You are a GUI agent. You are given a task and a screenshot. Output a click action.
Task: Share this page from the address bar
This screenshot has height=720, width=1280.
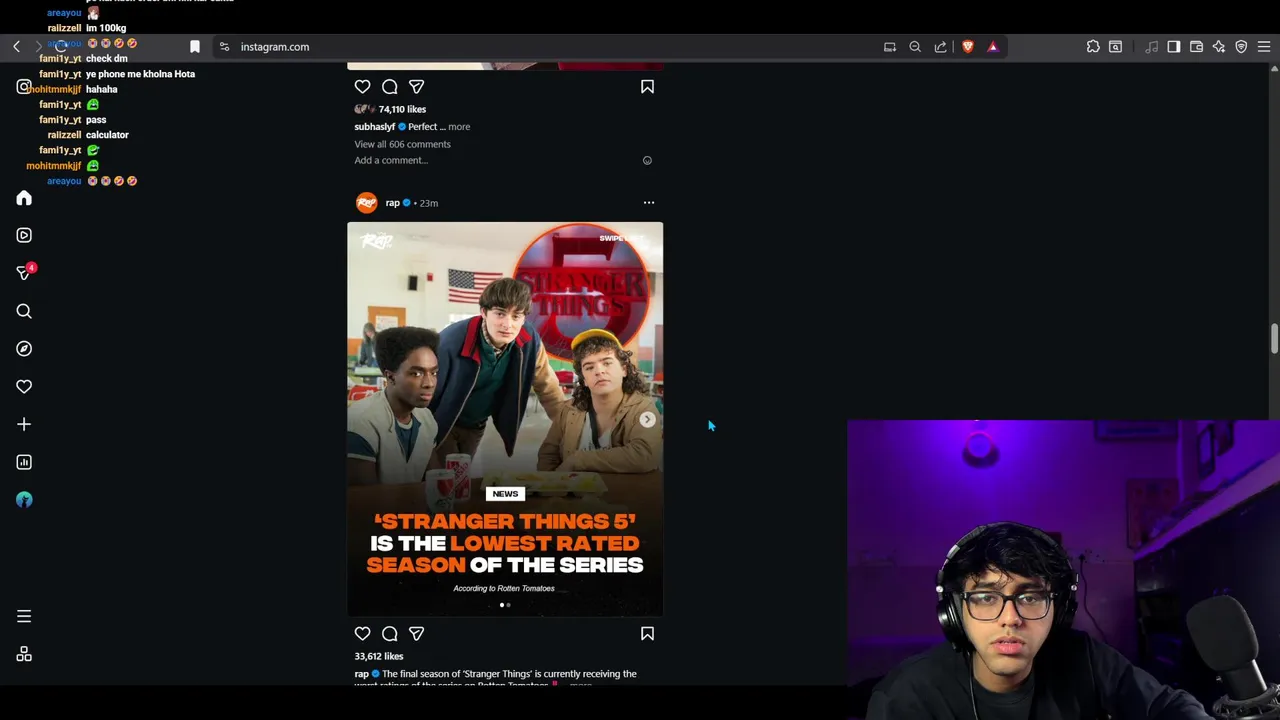(x=941, y=47)
